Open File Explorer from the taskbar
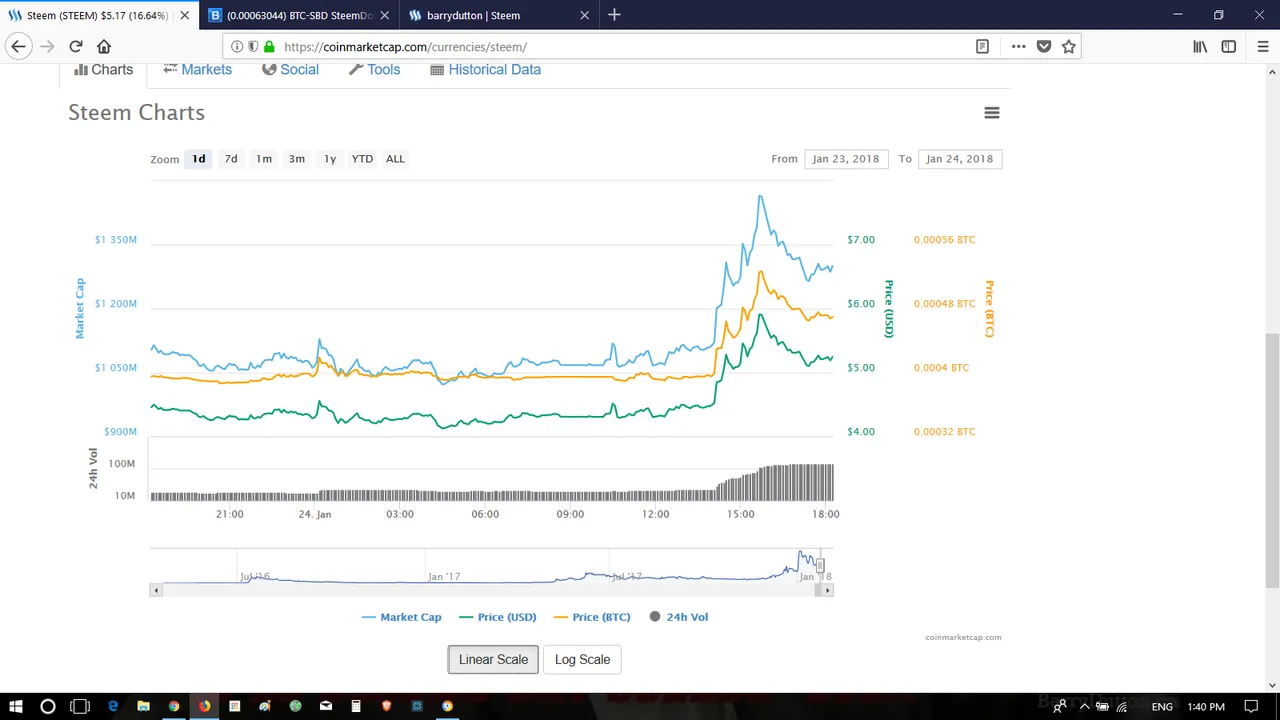Screen dimensions: 1280x720 (143, 706)
